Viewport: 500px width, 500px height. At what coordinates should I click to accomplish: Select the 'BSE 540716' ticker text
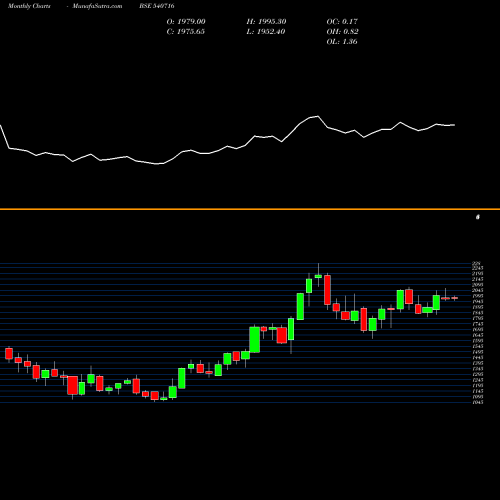157,6
